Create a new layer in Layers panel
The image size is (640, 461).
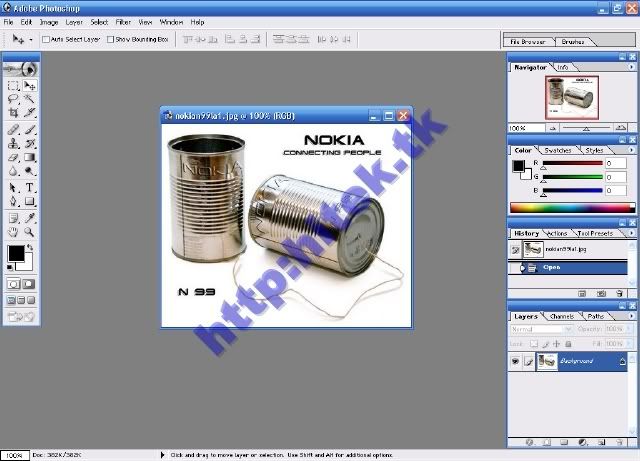pyautogui.click(x=601, y=442)
